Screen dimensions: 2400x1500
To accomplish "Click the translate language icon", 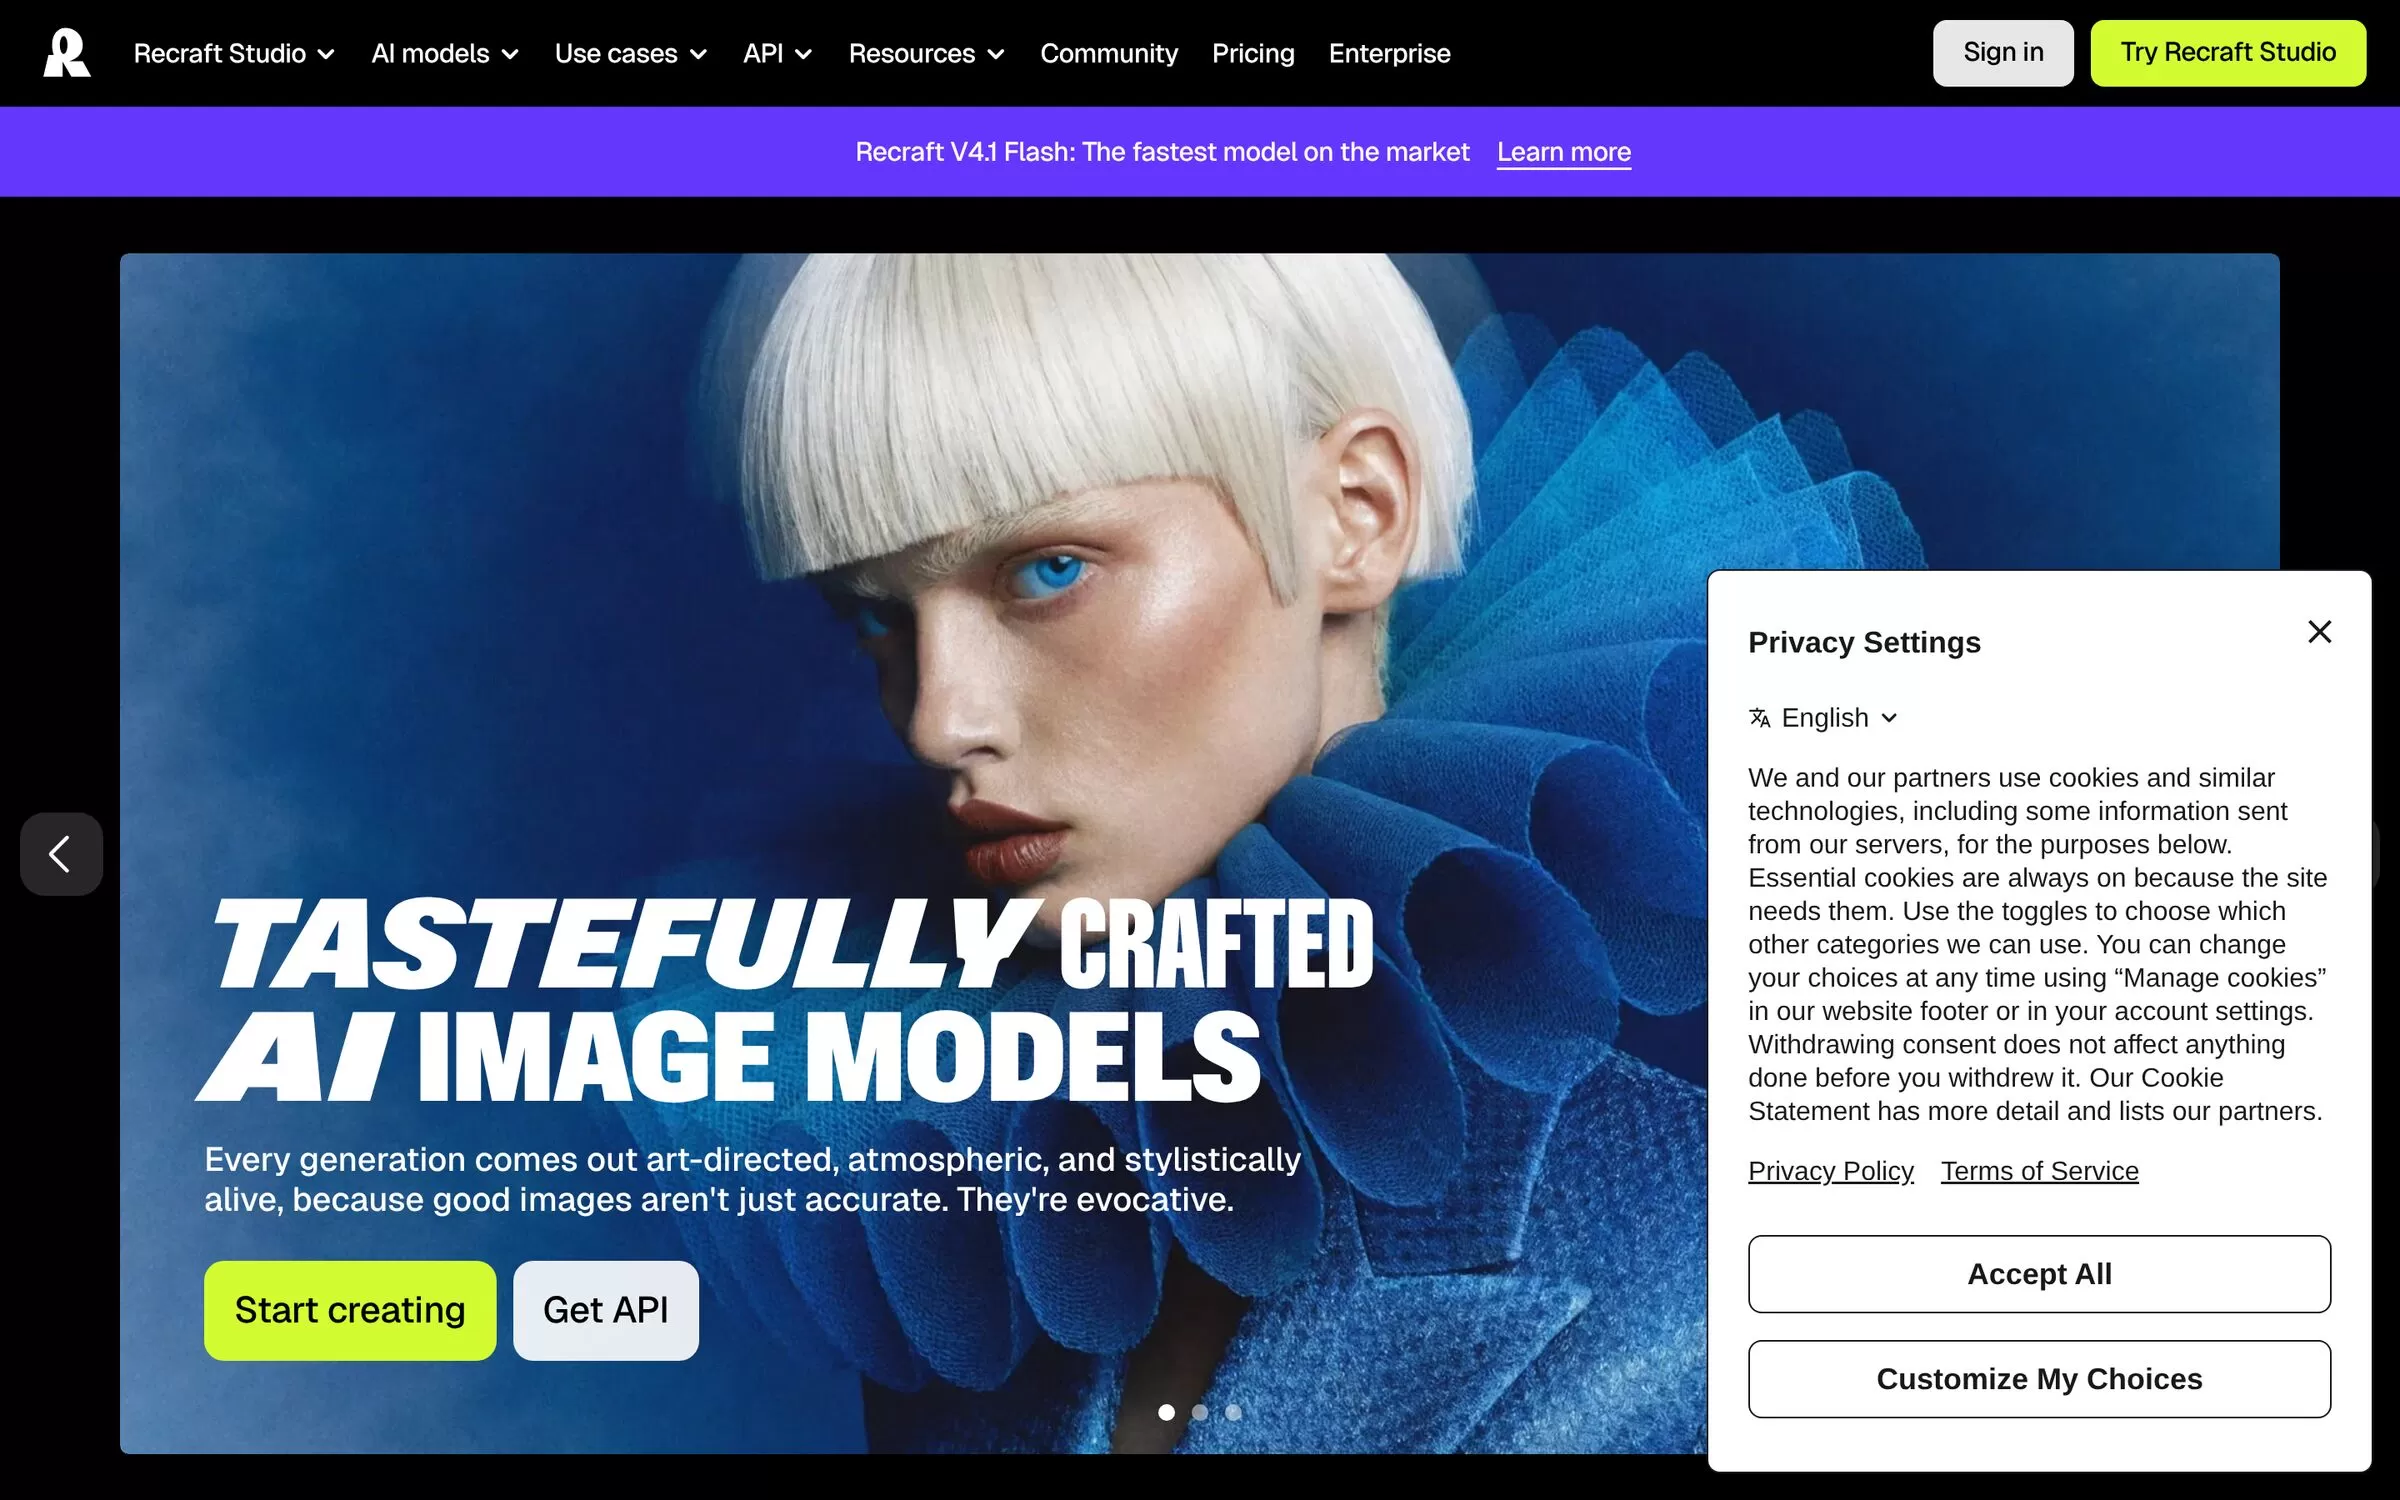I will tap(1759, 718).
